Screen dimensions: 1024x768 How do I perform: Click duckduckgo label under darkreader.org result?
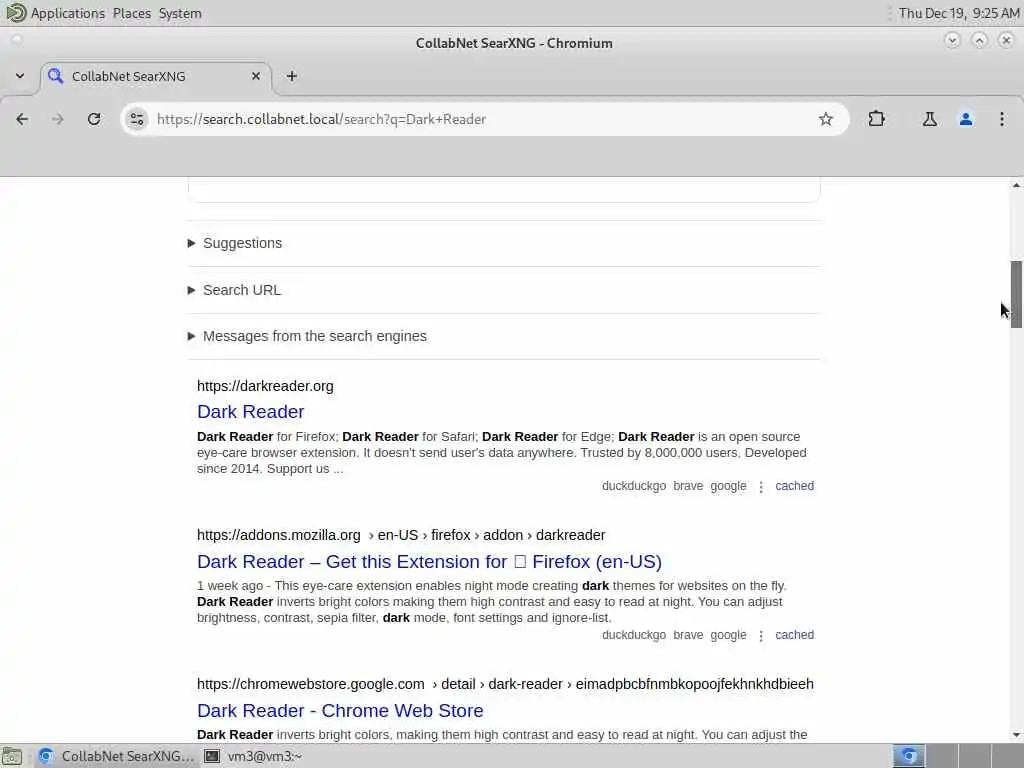(633, 486)
